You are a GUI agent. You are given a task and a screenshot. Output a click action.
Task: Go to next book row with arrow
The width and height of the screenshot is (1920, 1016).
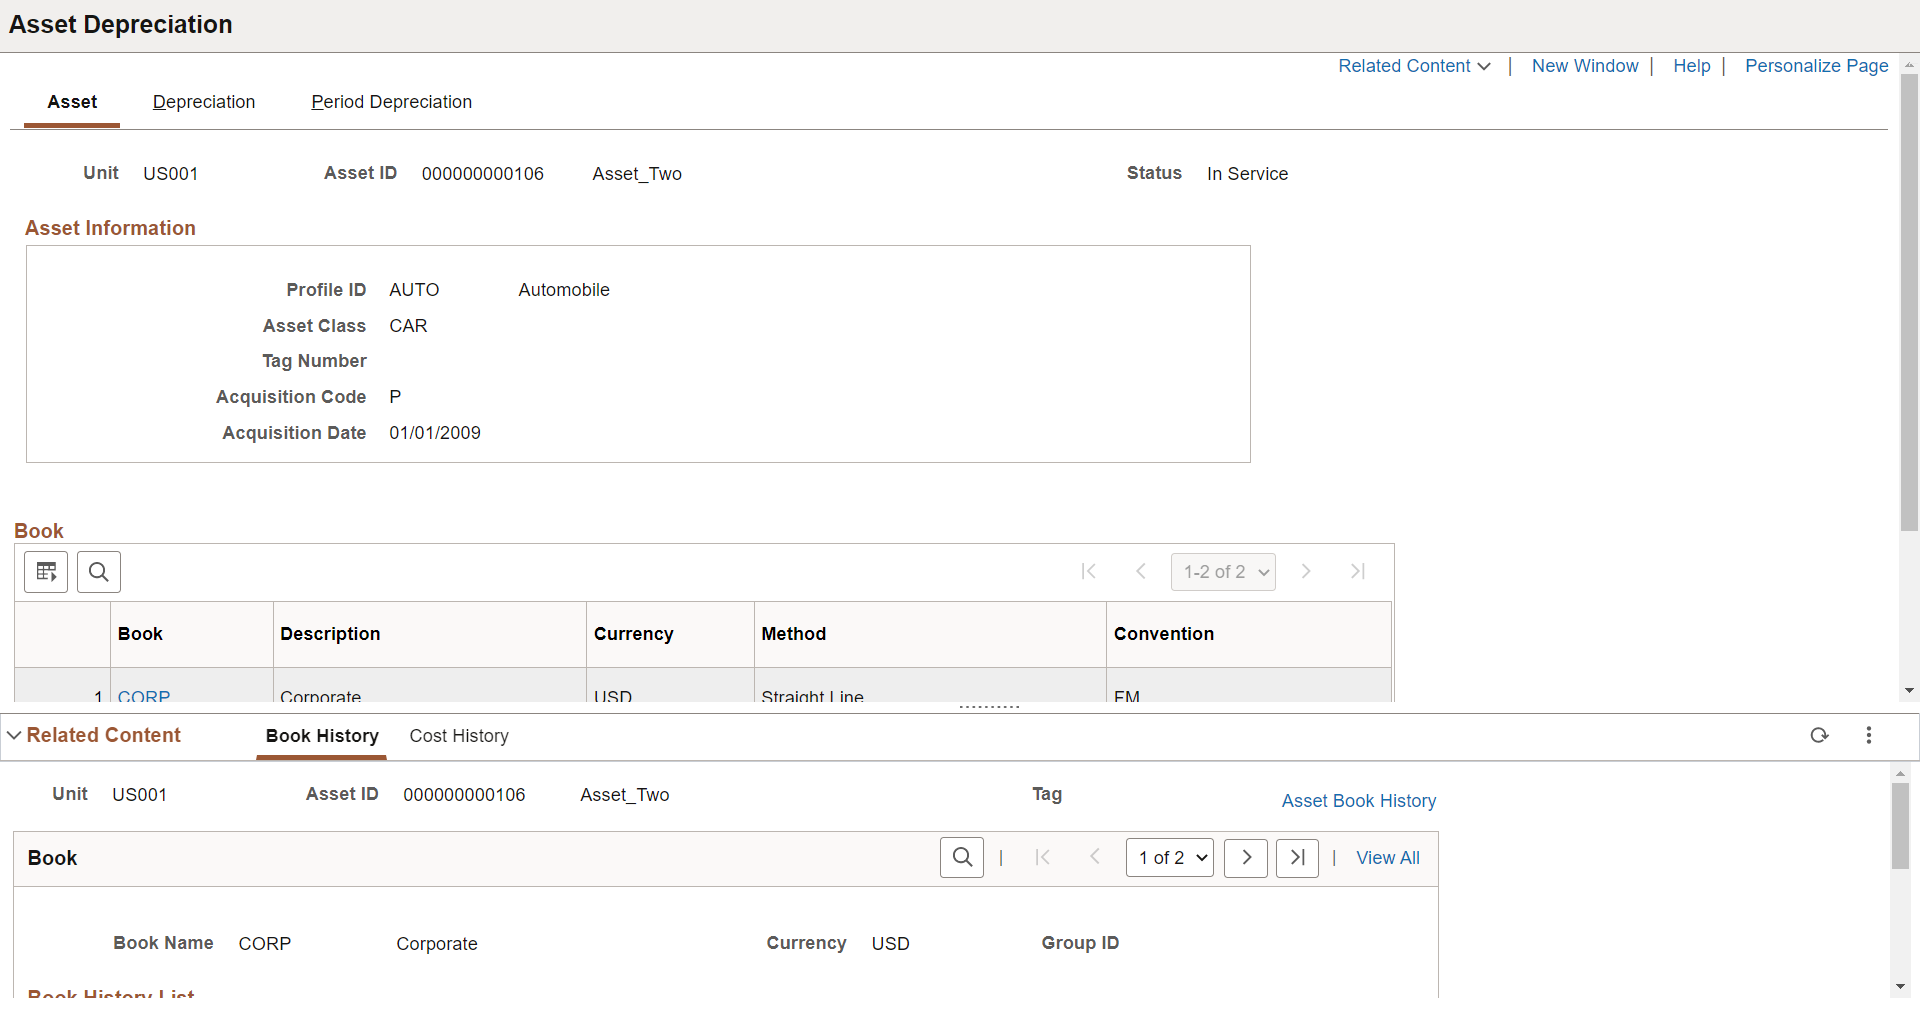[x=1246, y=858]
